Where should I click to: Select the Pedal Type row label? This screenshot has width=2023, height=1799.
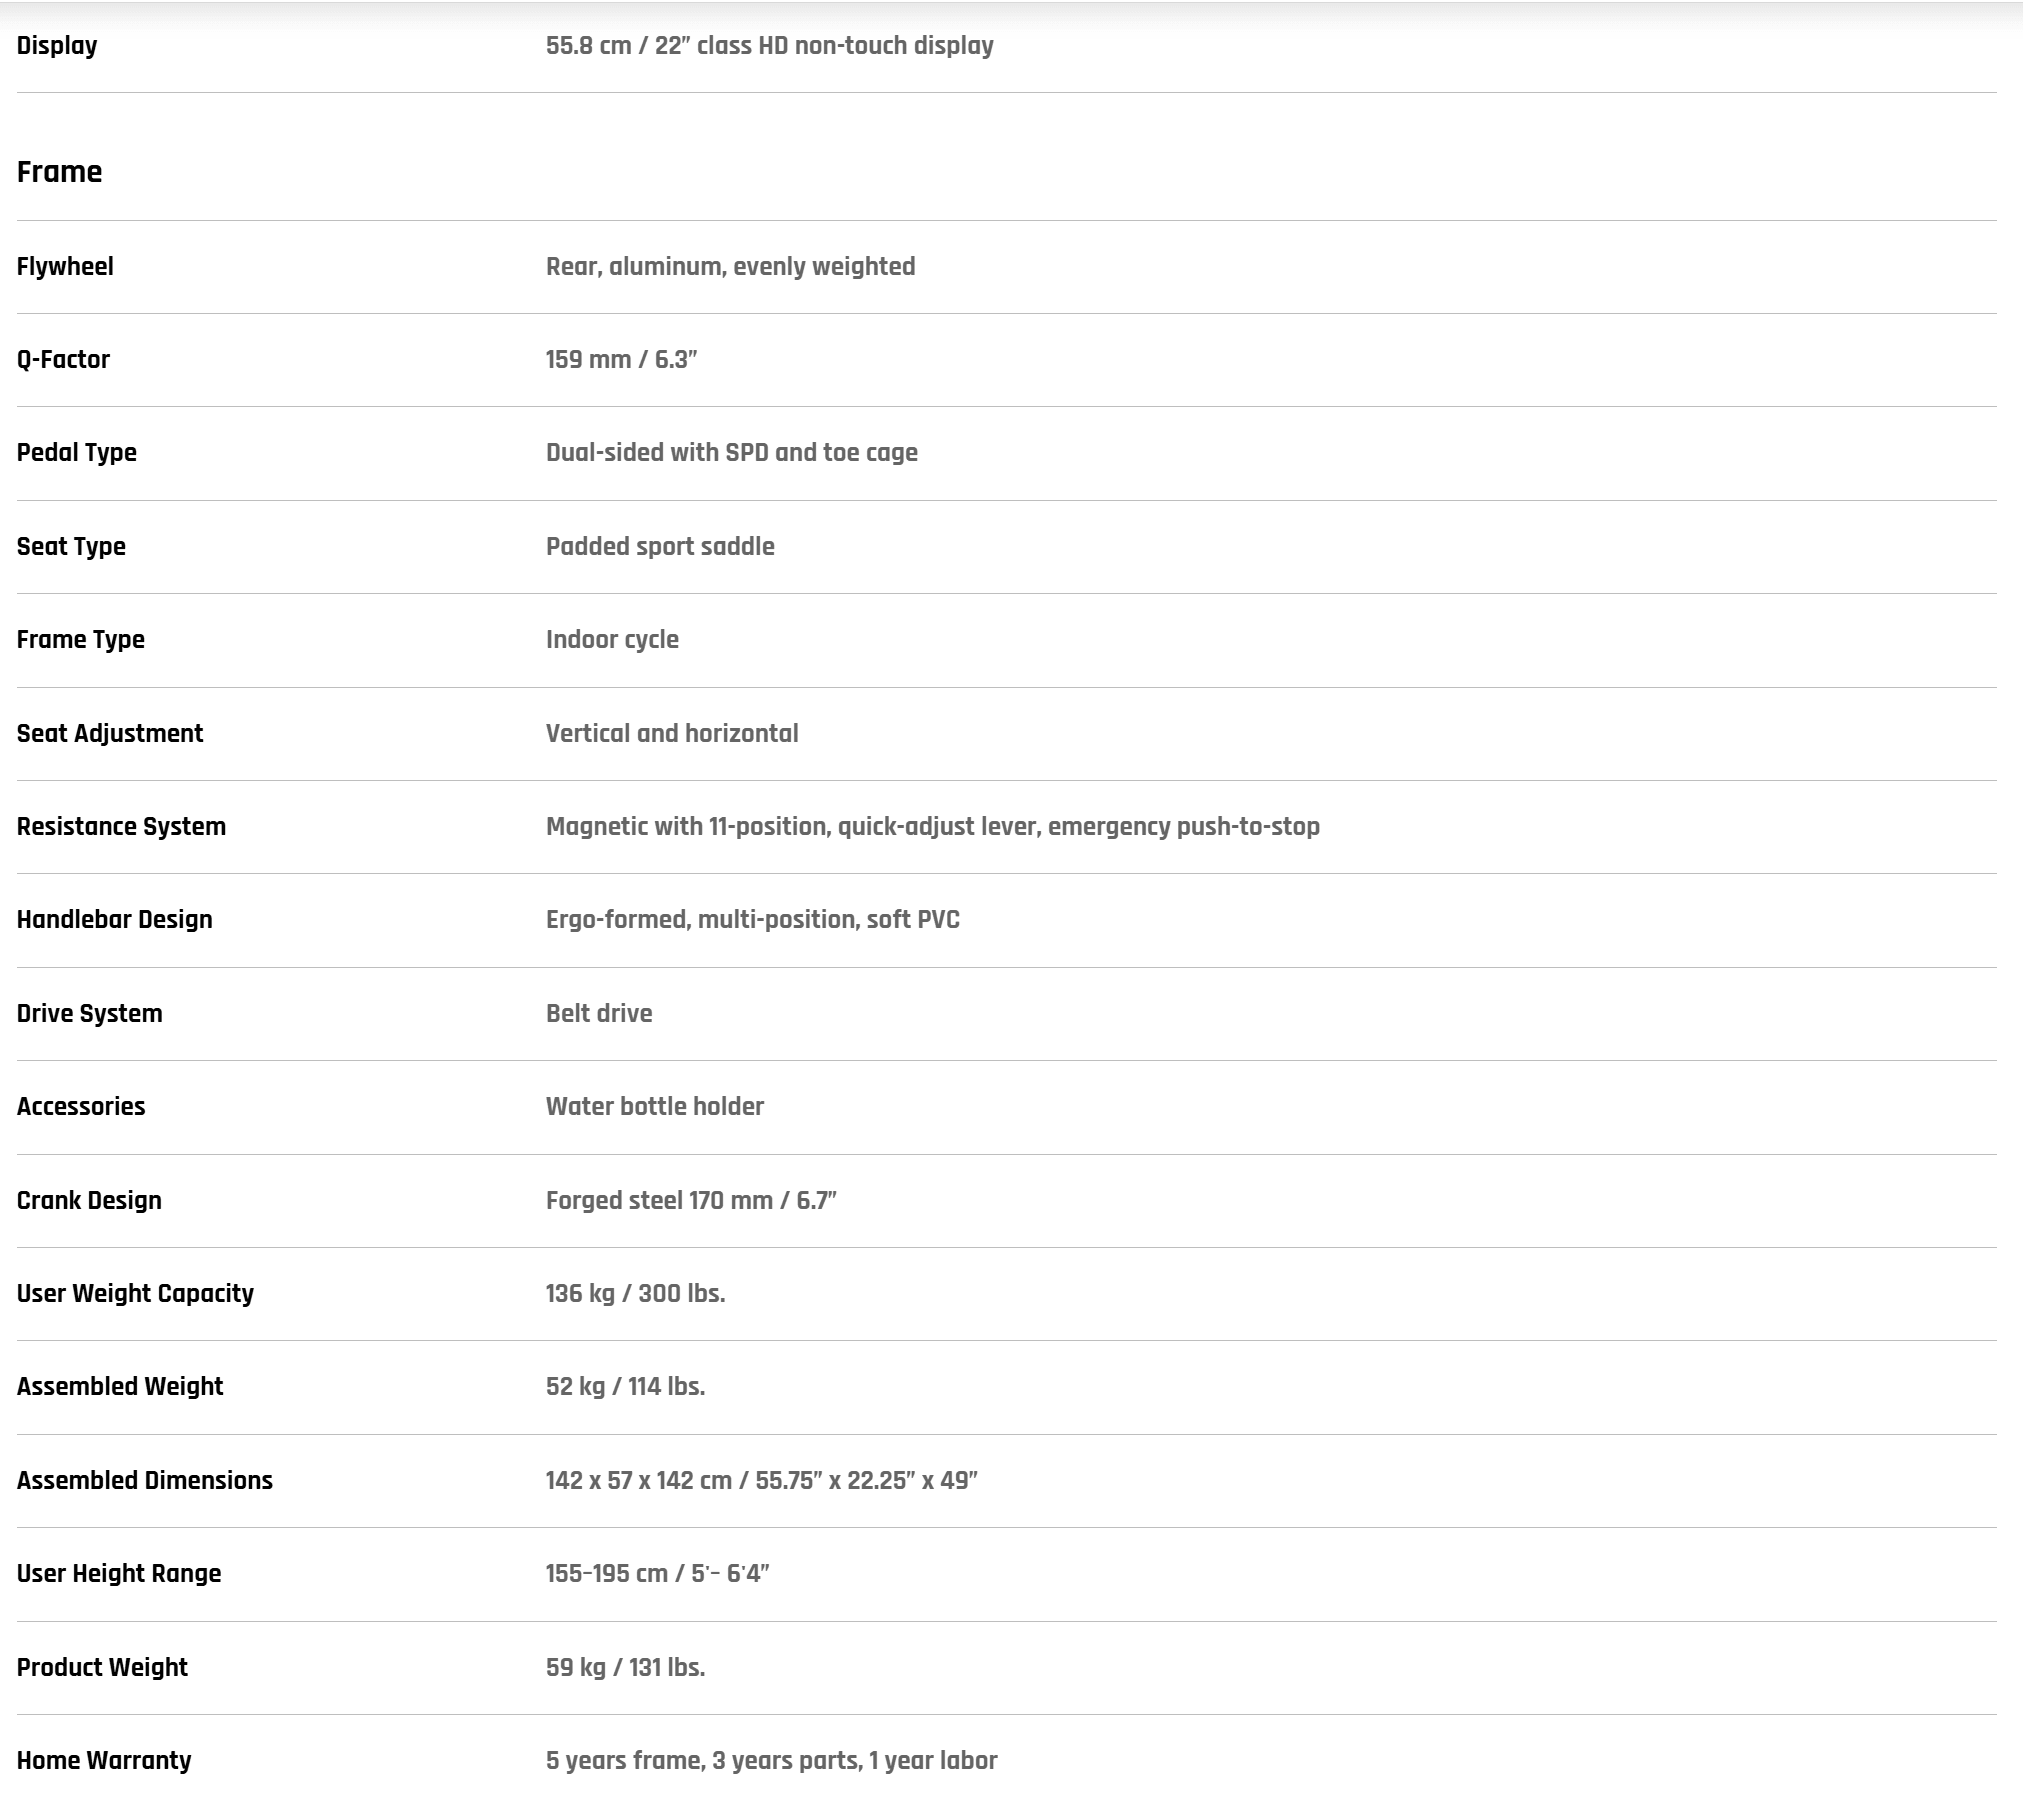coord(77,453)
